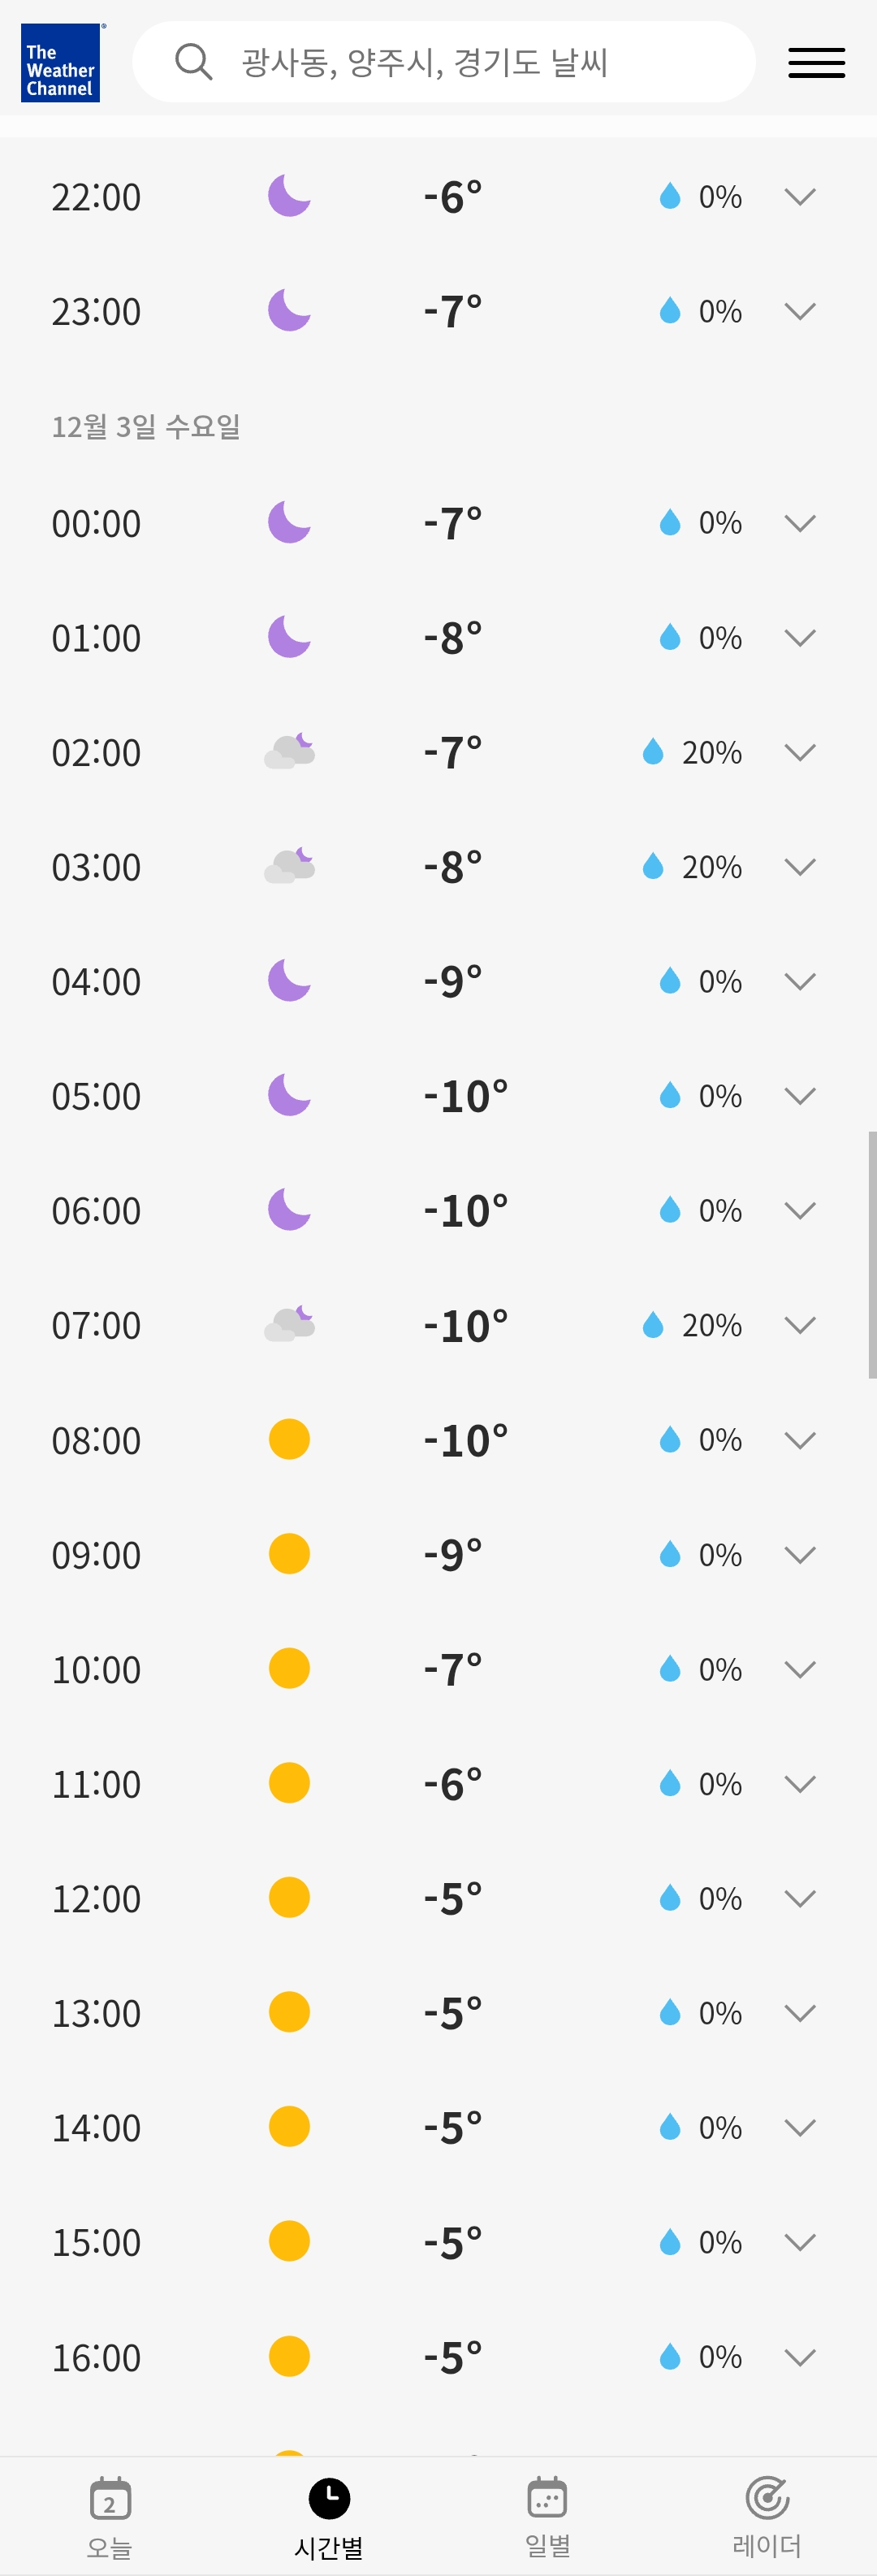Open the 일별 daily tab
Image resolution: width=877 pixels, height=2576 pixels.
[547, 2517]
